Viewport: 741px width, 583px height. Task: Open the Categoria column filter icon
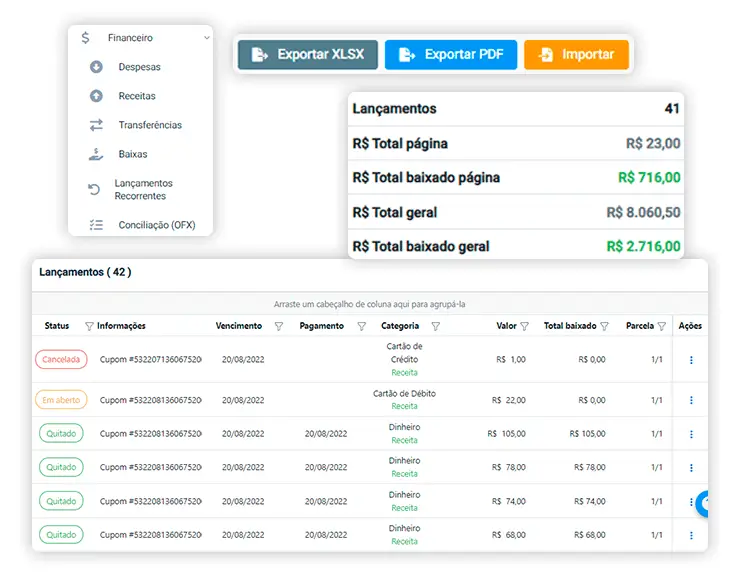436,326
